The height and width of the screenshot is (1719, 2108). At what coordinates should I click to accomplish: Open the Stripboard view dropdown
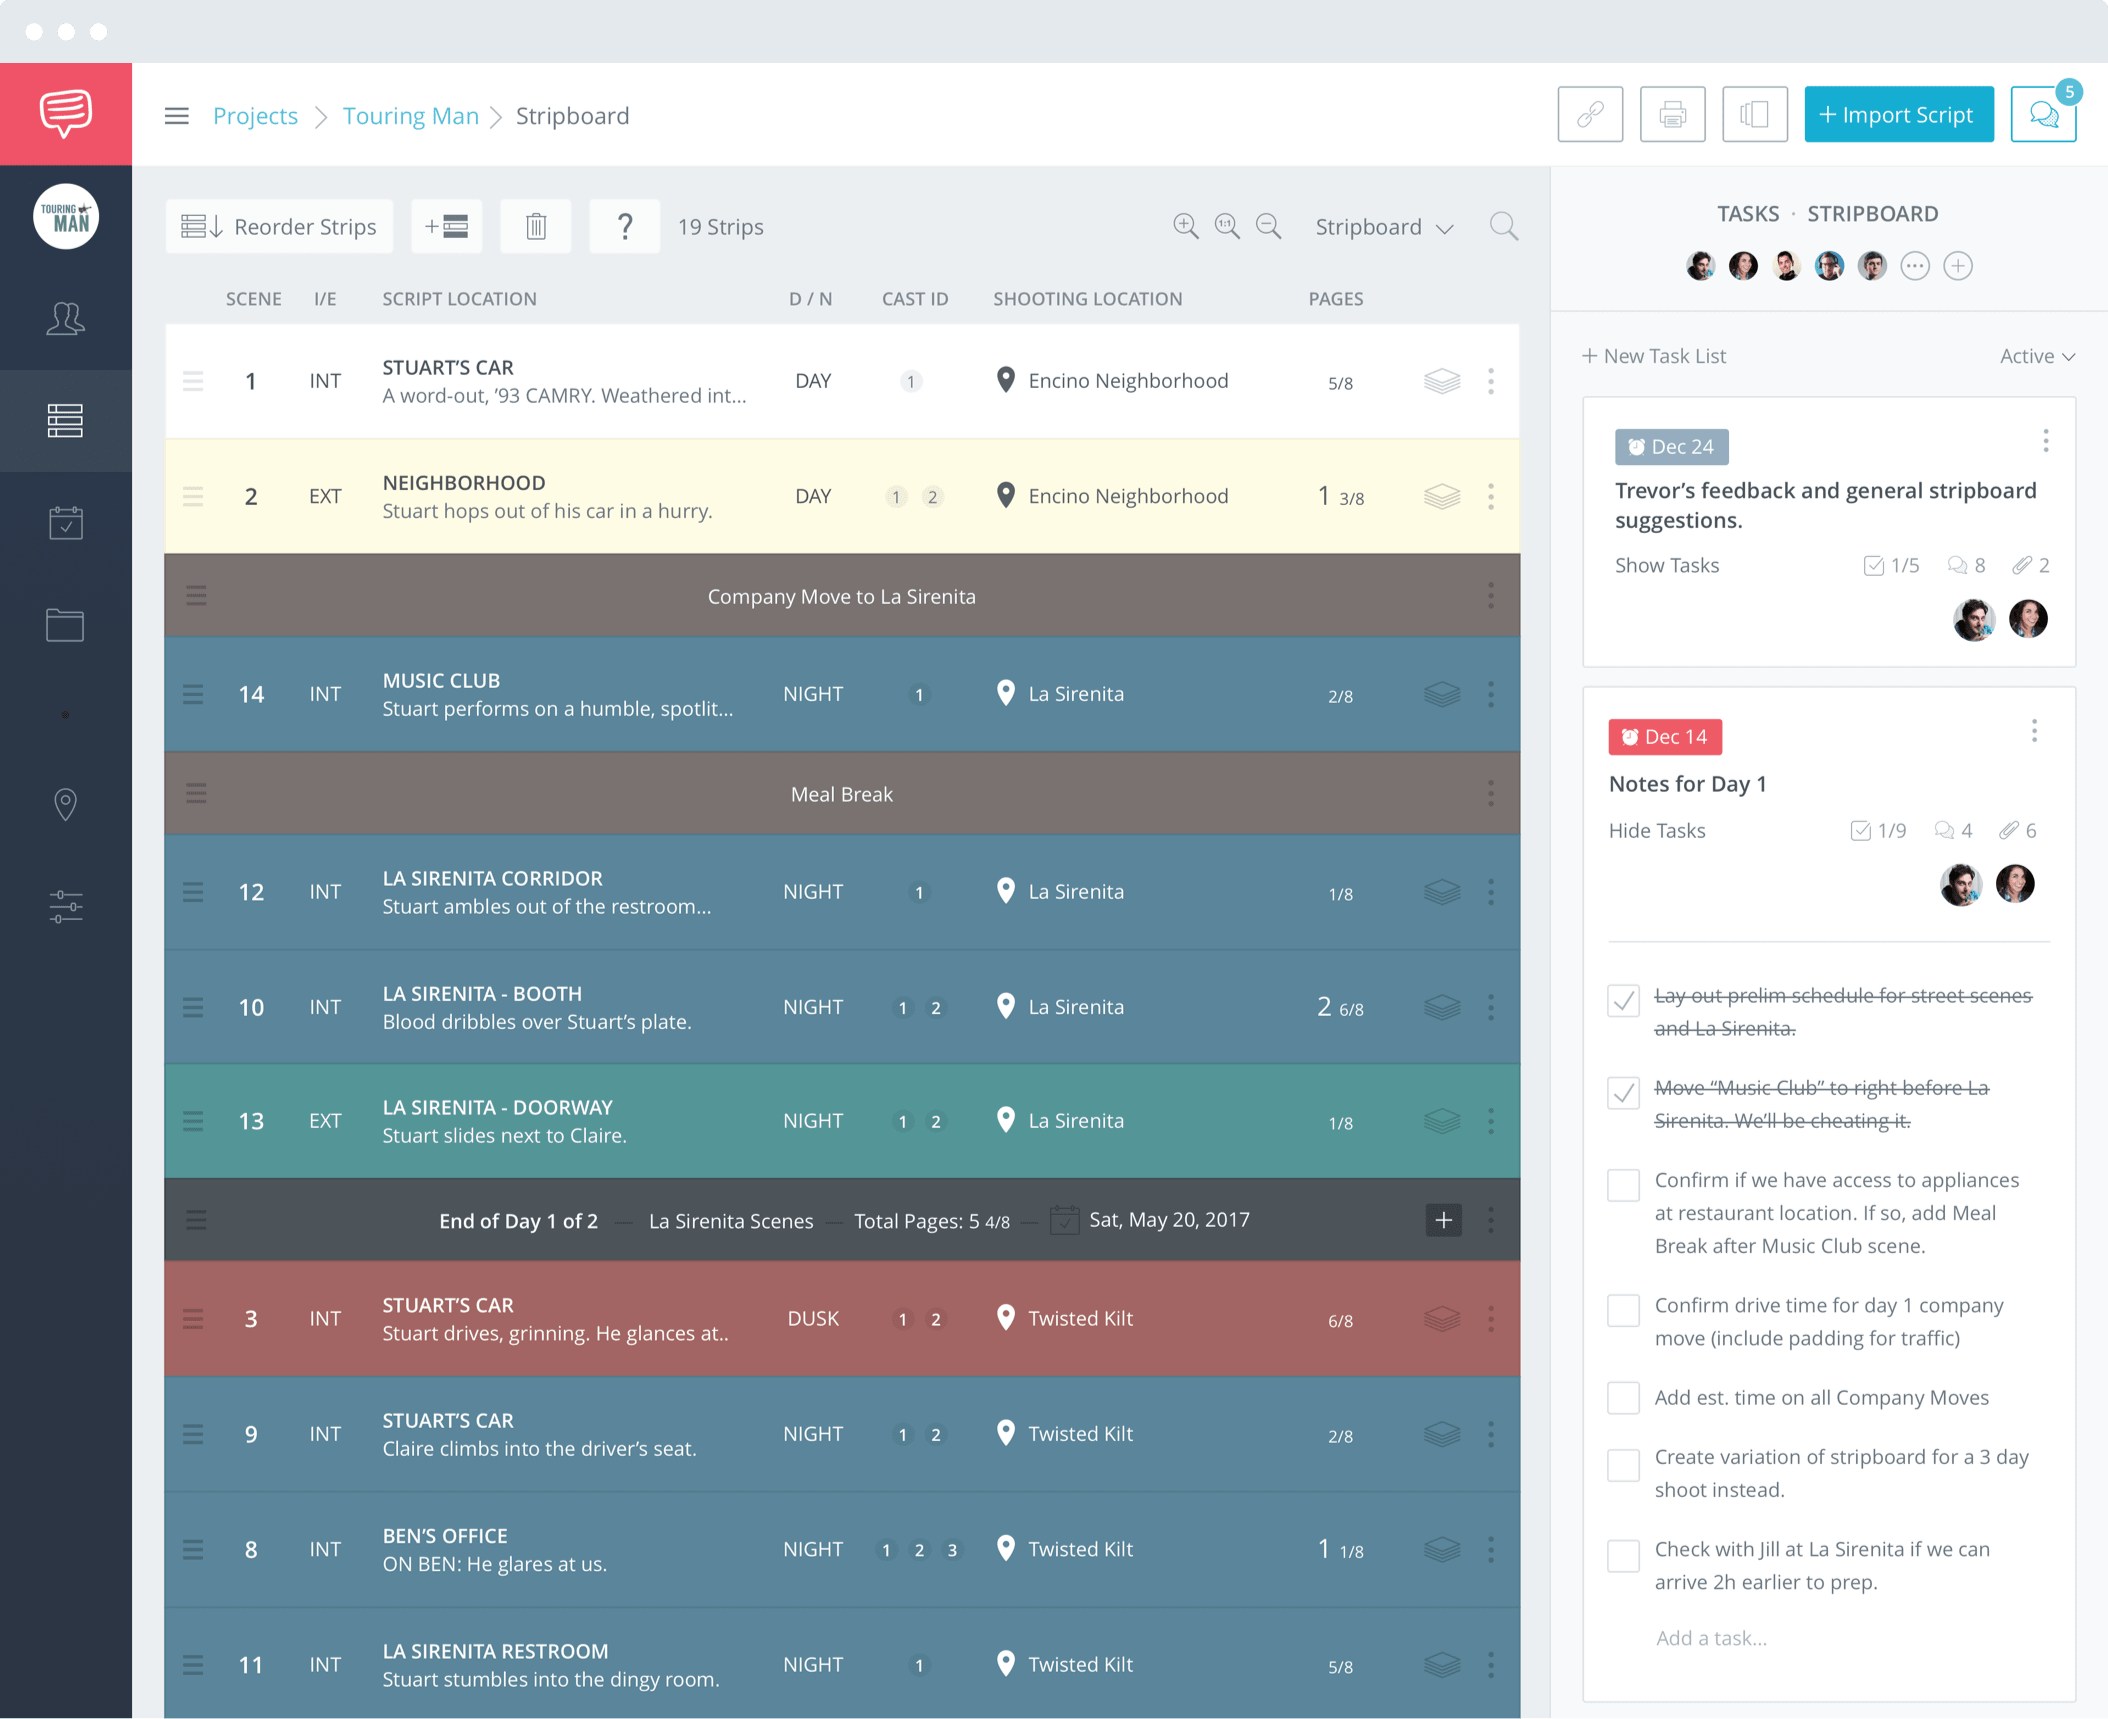click(x=1384, y=227)
